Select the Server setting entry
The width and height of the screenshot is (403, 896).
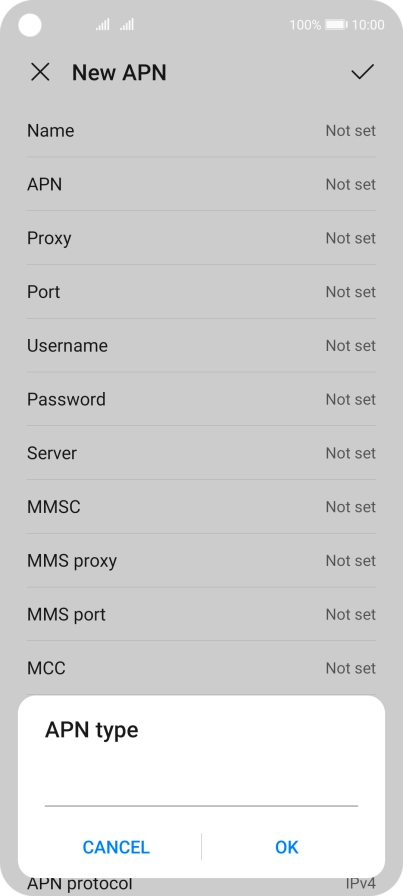[201, 453]
